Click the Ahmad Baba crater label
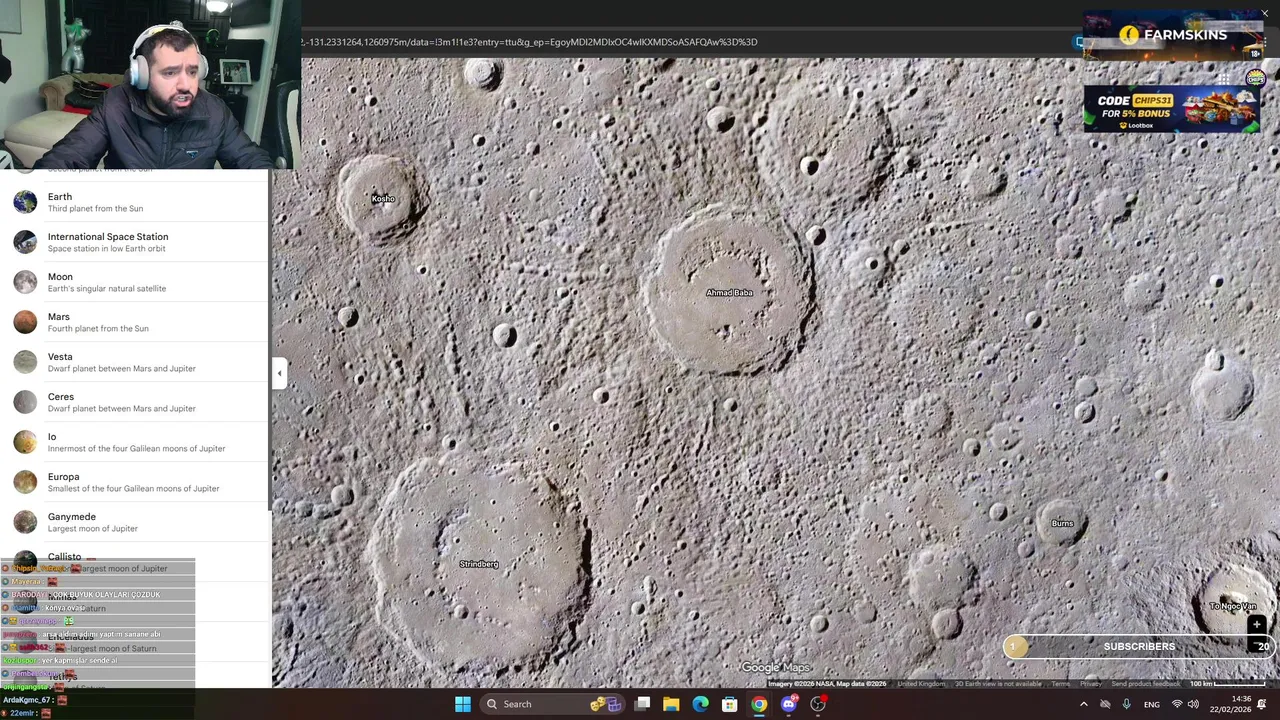Screen dimensions: 1280x720 pyautogui.click(x=729, y=293)
